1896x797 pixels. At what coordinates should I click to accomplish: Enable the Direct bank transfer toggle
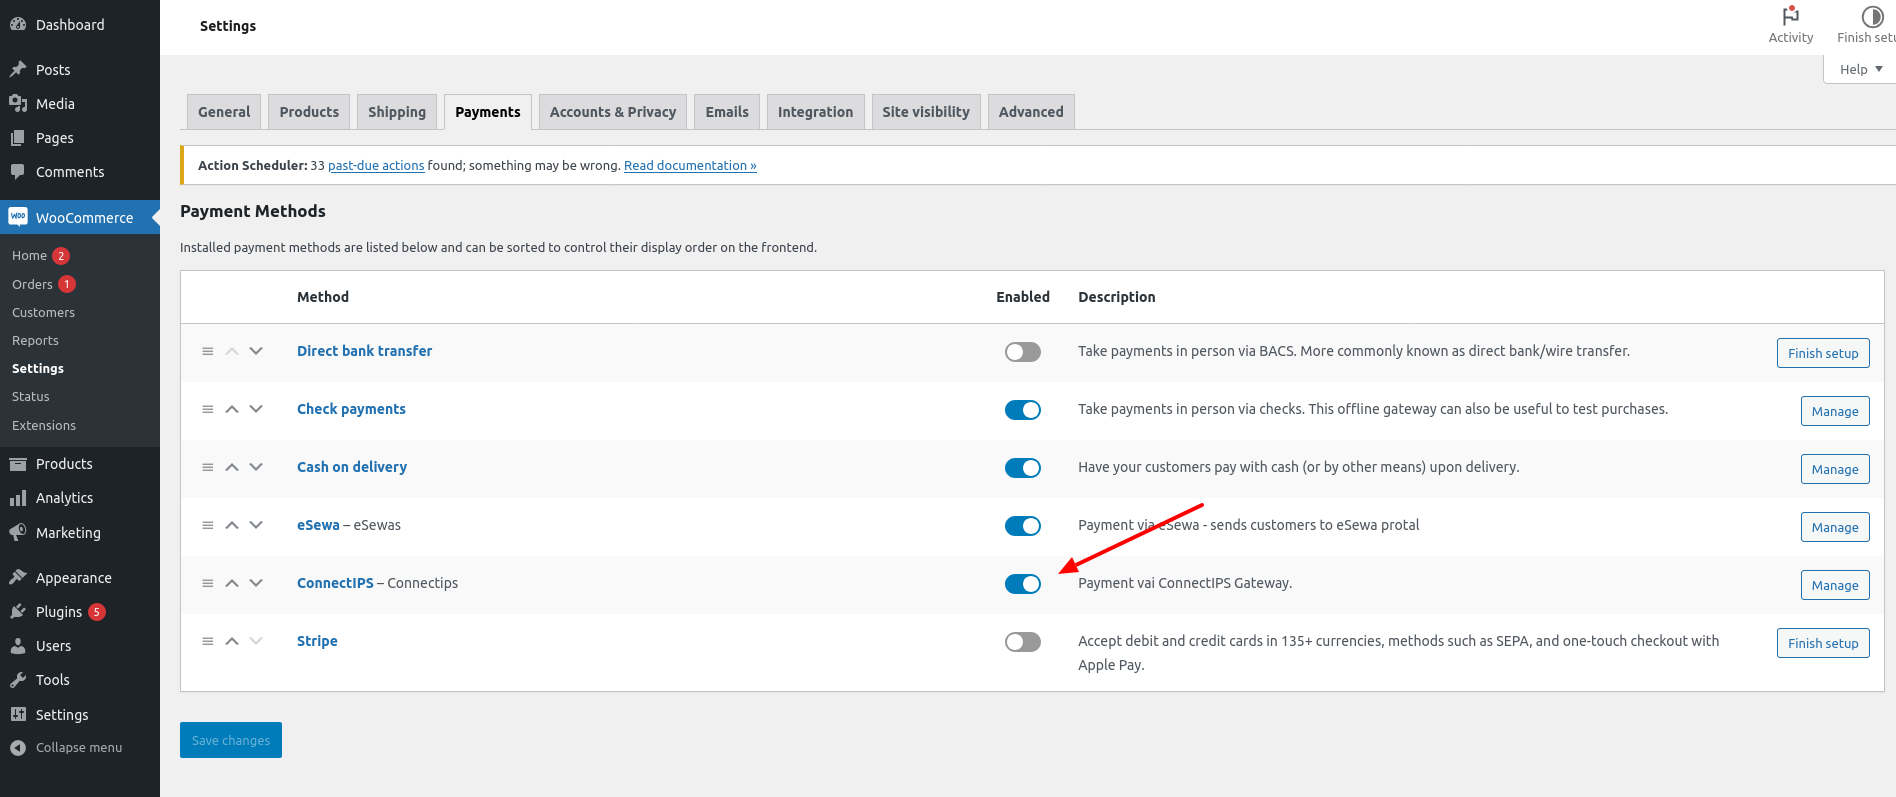tap(1023, 352)
